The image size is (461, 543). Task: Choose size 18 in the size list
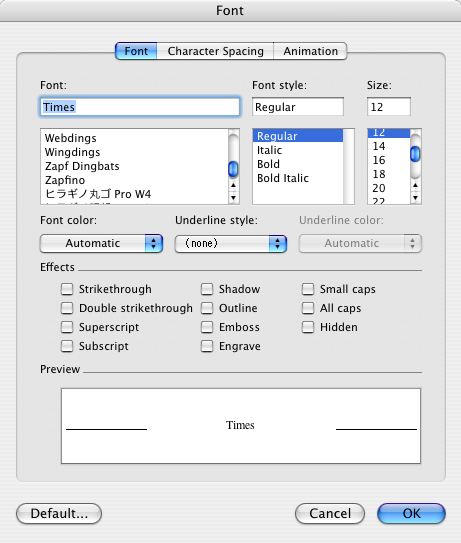(379, 174)
